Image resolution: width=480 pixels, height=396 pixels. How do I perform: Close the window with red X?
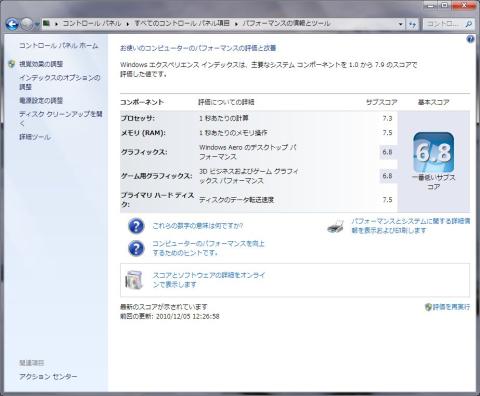click(465, 5)
